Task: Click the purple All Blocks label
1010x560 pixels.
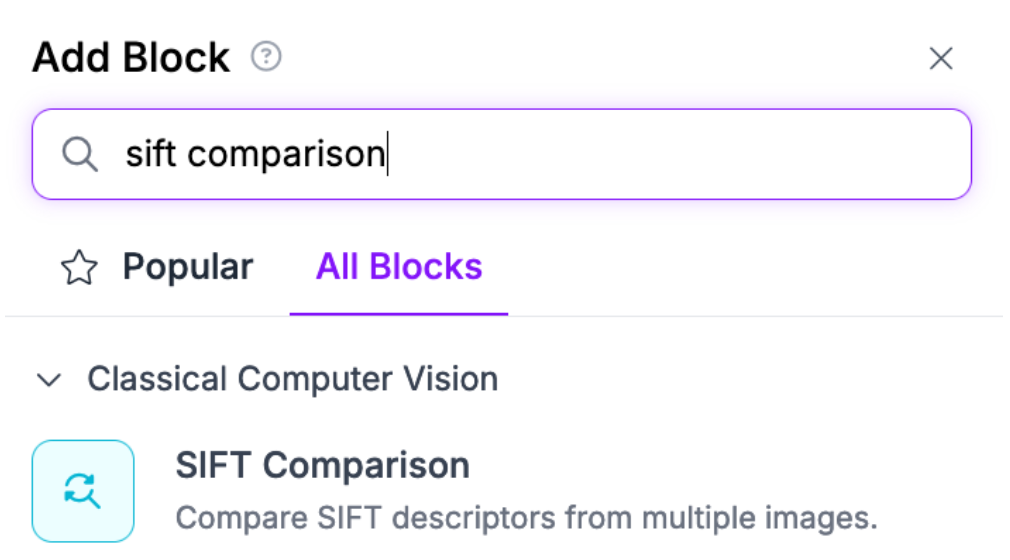Action: [399, 268]
